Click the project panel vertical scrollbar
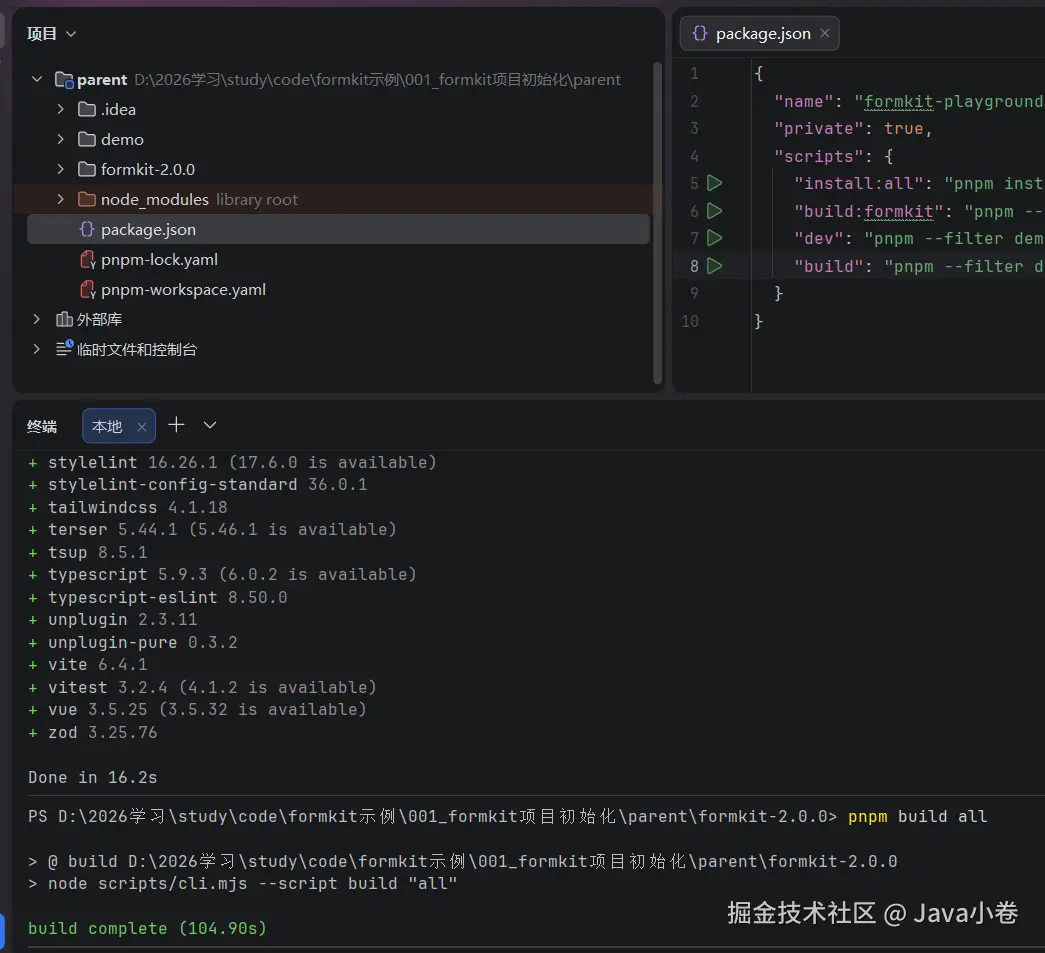This screenshot has width=1045, height=953. coord(657,220)
